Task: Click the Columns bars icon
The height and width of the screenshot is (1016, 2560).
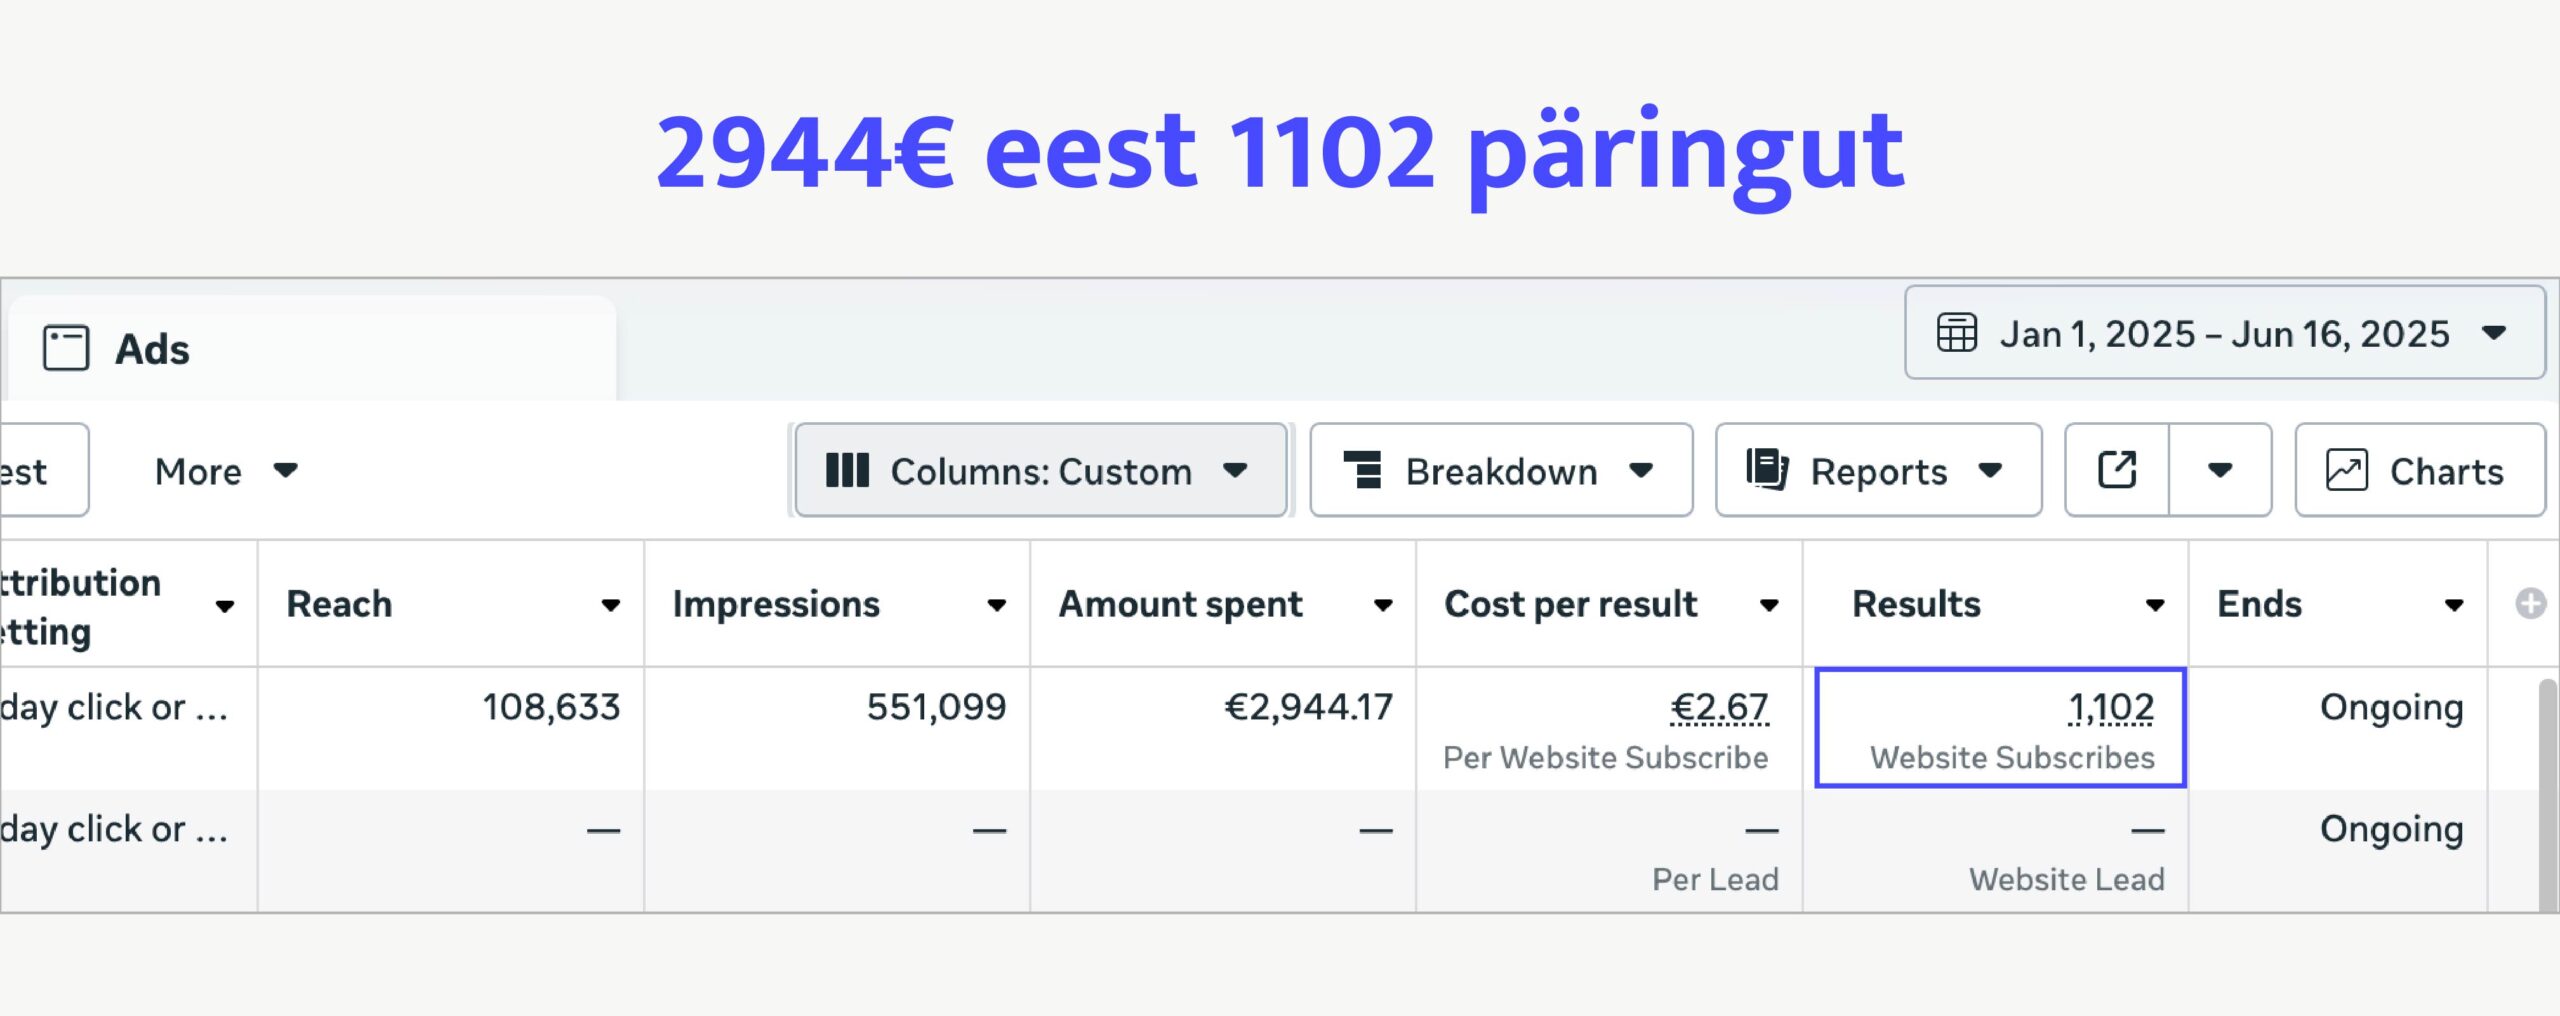Action: click(847, 470)
